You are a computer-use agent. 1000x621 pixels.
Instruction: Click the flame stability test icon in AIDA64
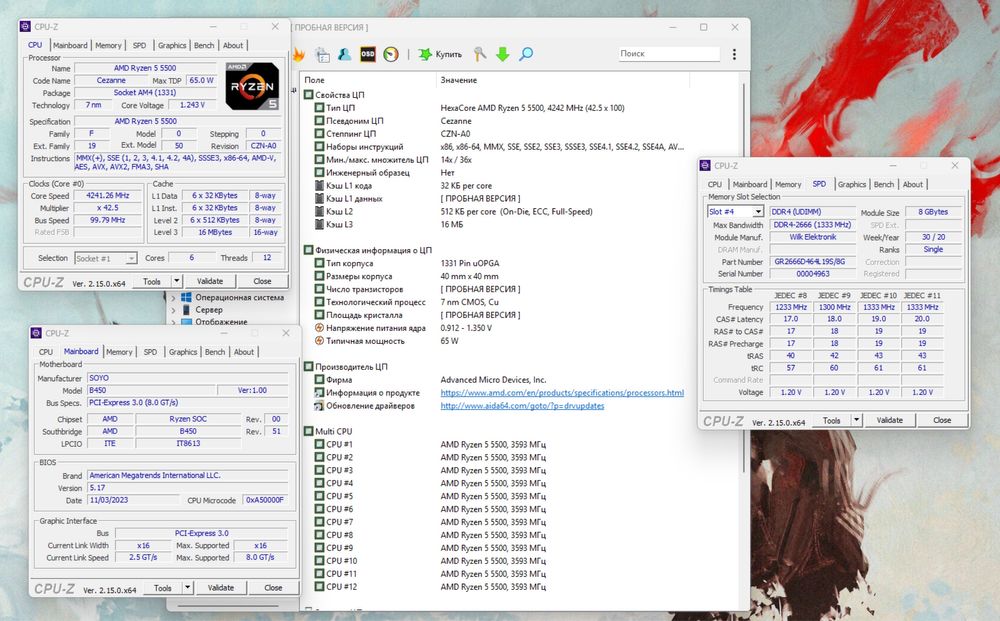tap(298, 54)
